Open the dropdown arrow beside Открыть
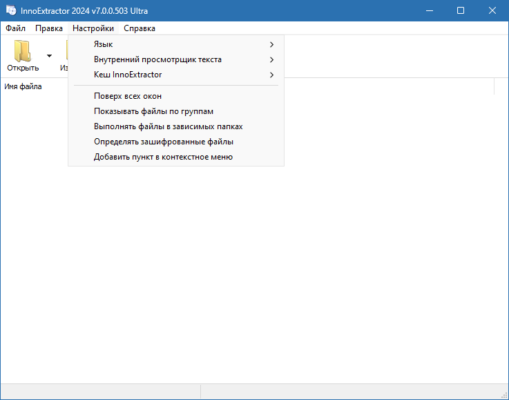Viewport: 509px width, 400px height. coord(49,56)
